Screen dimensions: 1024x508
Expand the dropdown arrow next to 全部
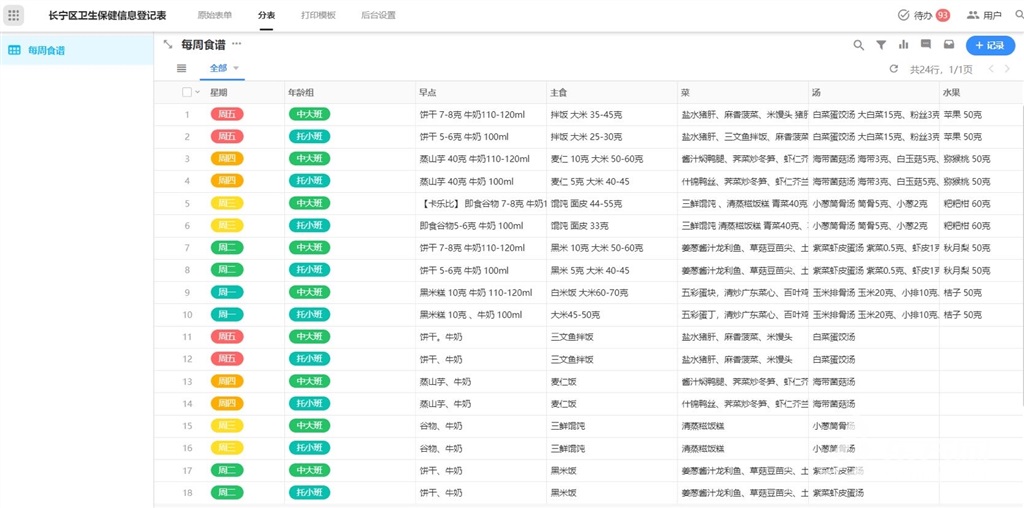tap(237, 69)
